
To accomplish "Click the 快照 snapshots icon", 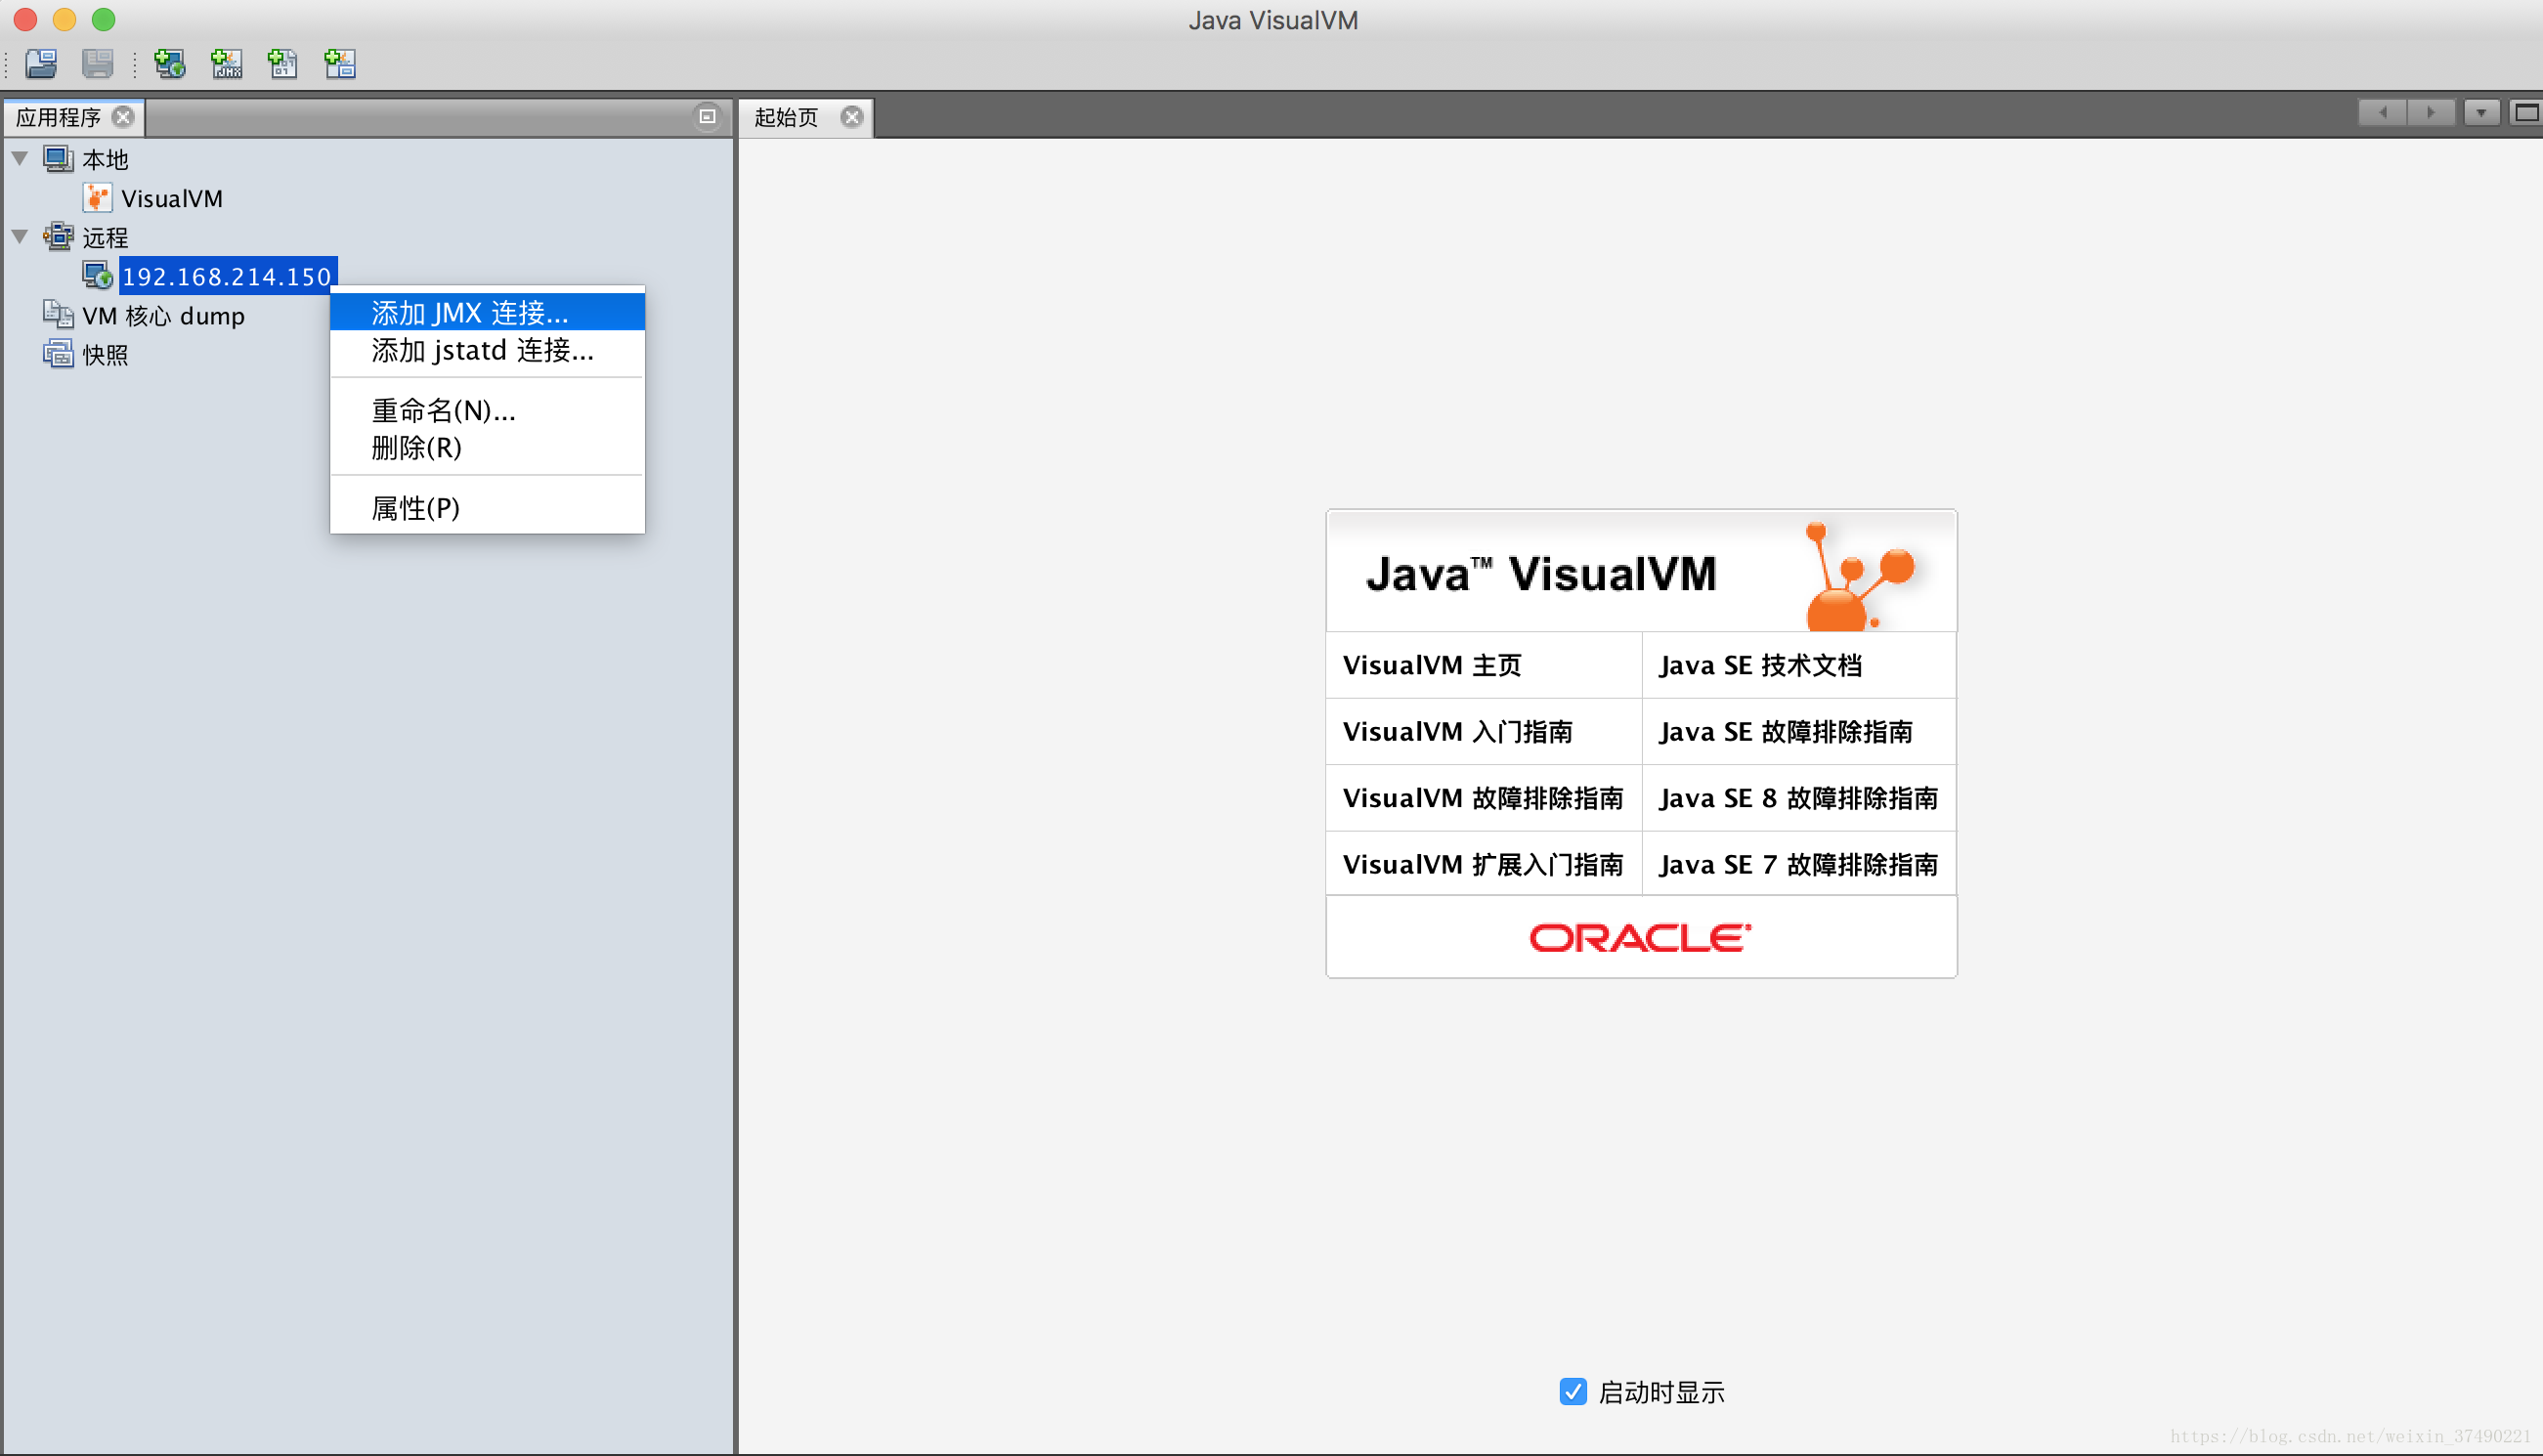I will tap(58, 353).
